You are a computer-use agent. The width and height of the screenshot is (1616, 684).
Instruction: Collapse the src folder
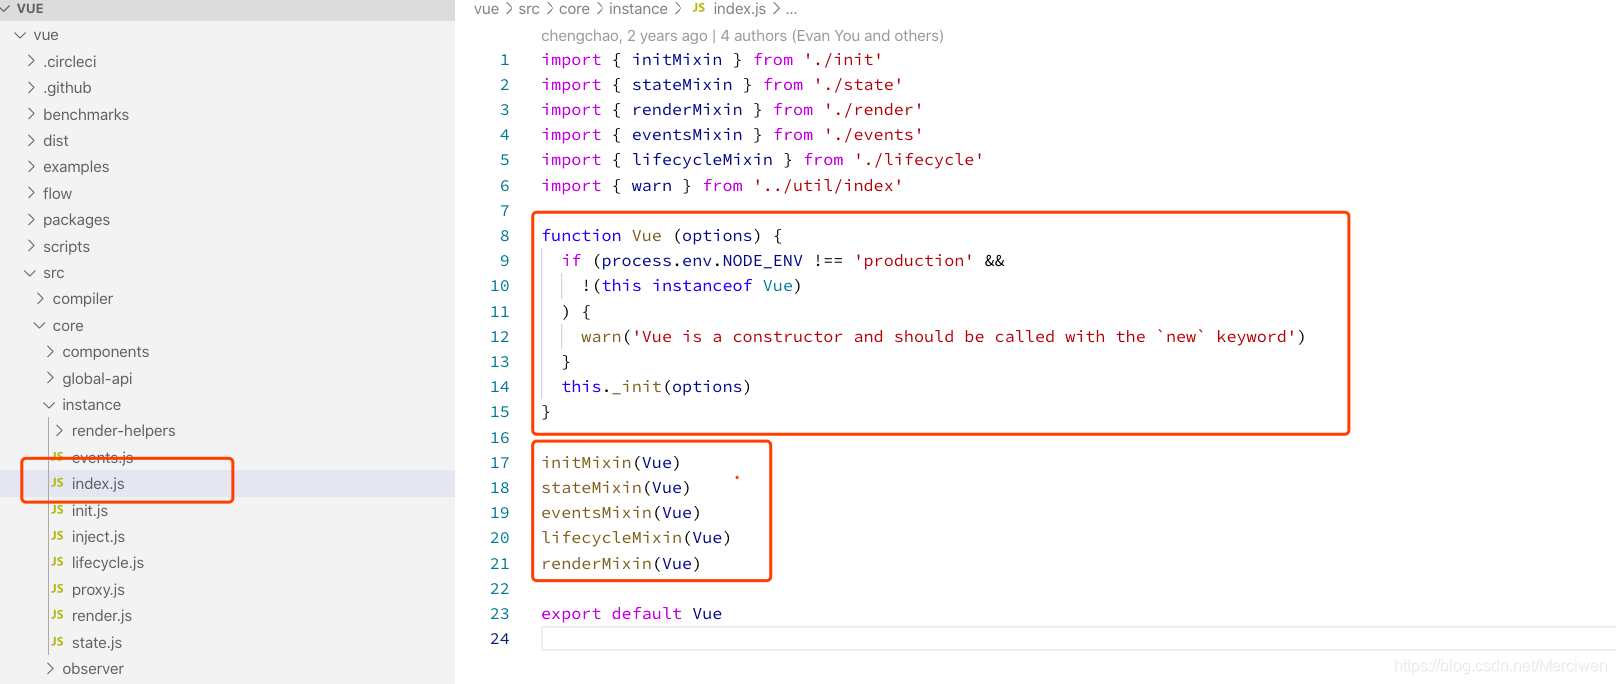click(31, 273)
